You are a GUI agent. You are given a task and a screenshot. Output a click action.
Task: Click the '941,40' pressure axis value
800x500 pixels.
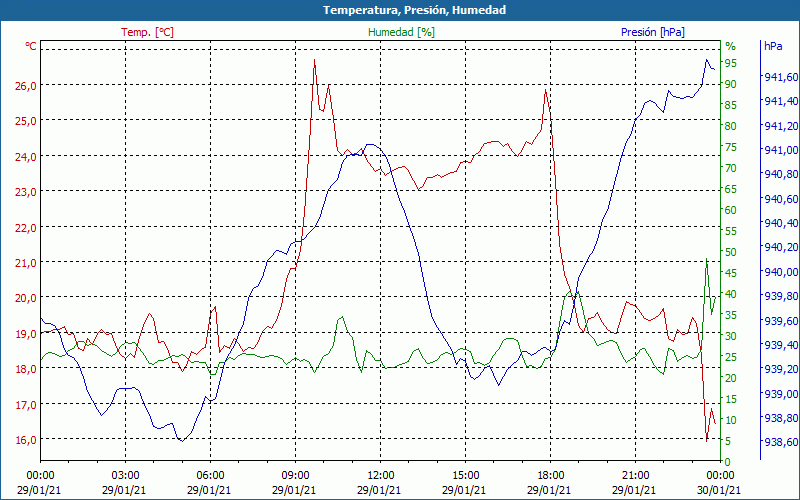[781, 101]
